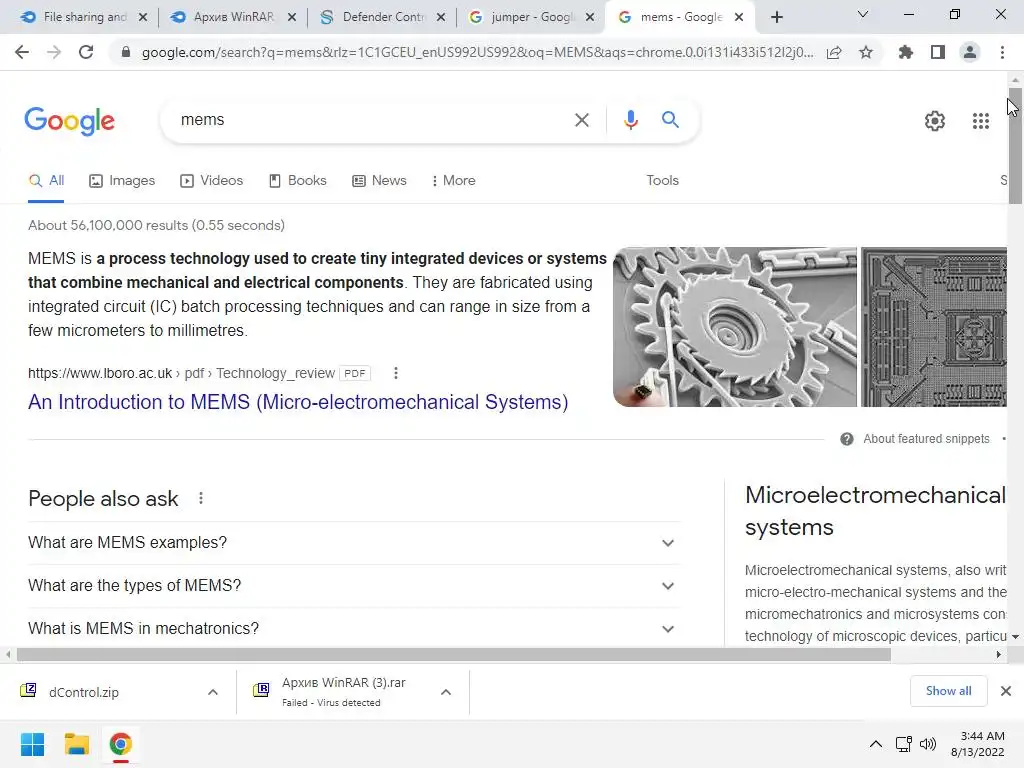The image size is (1024, 768).
Task: Open the MEMS gear micrograph thumbnail
Action: (735, 327)
